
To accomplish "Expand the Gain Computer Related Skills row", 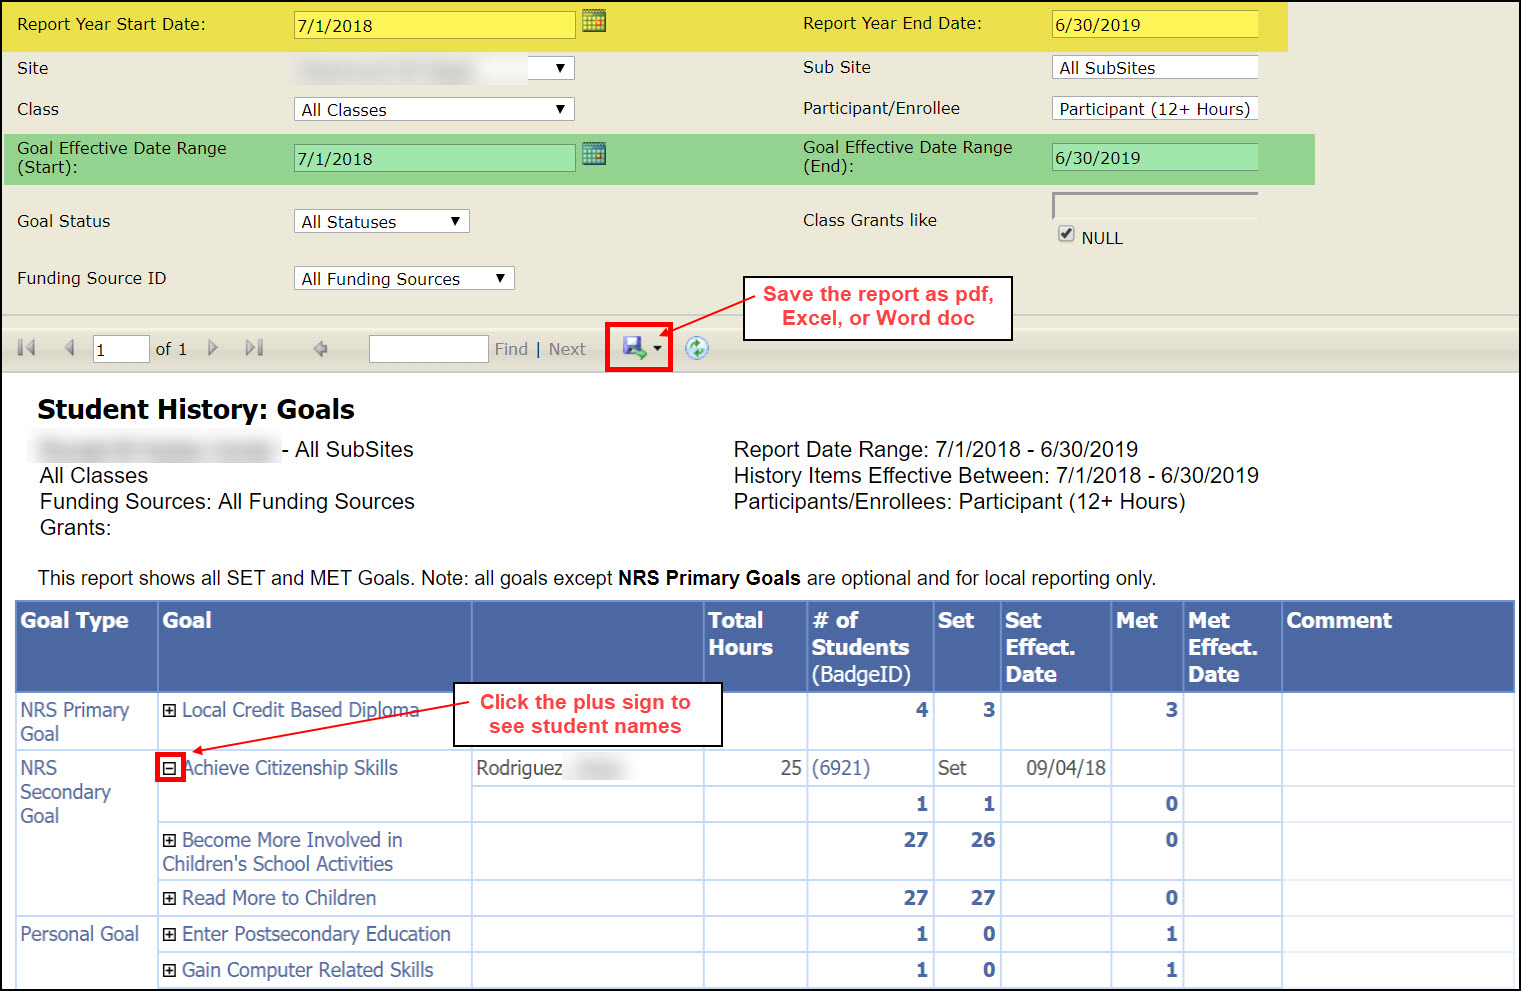I will pyautogui.click(x=170, y=970).
